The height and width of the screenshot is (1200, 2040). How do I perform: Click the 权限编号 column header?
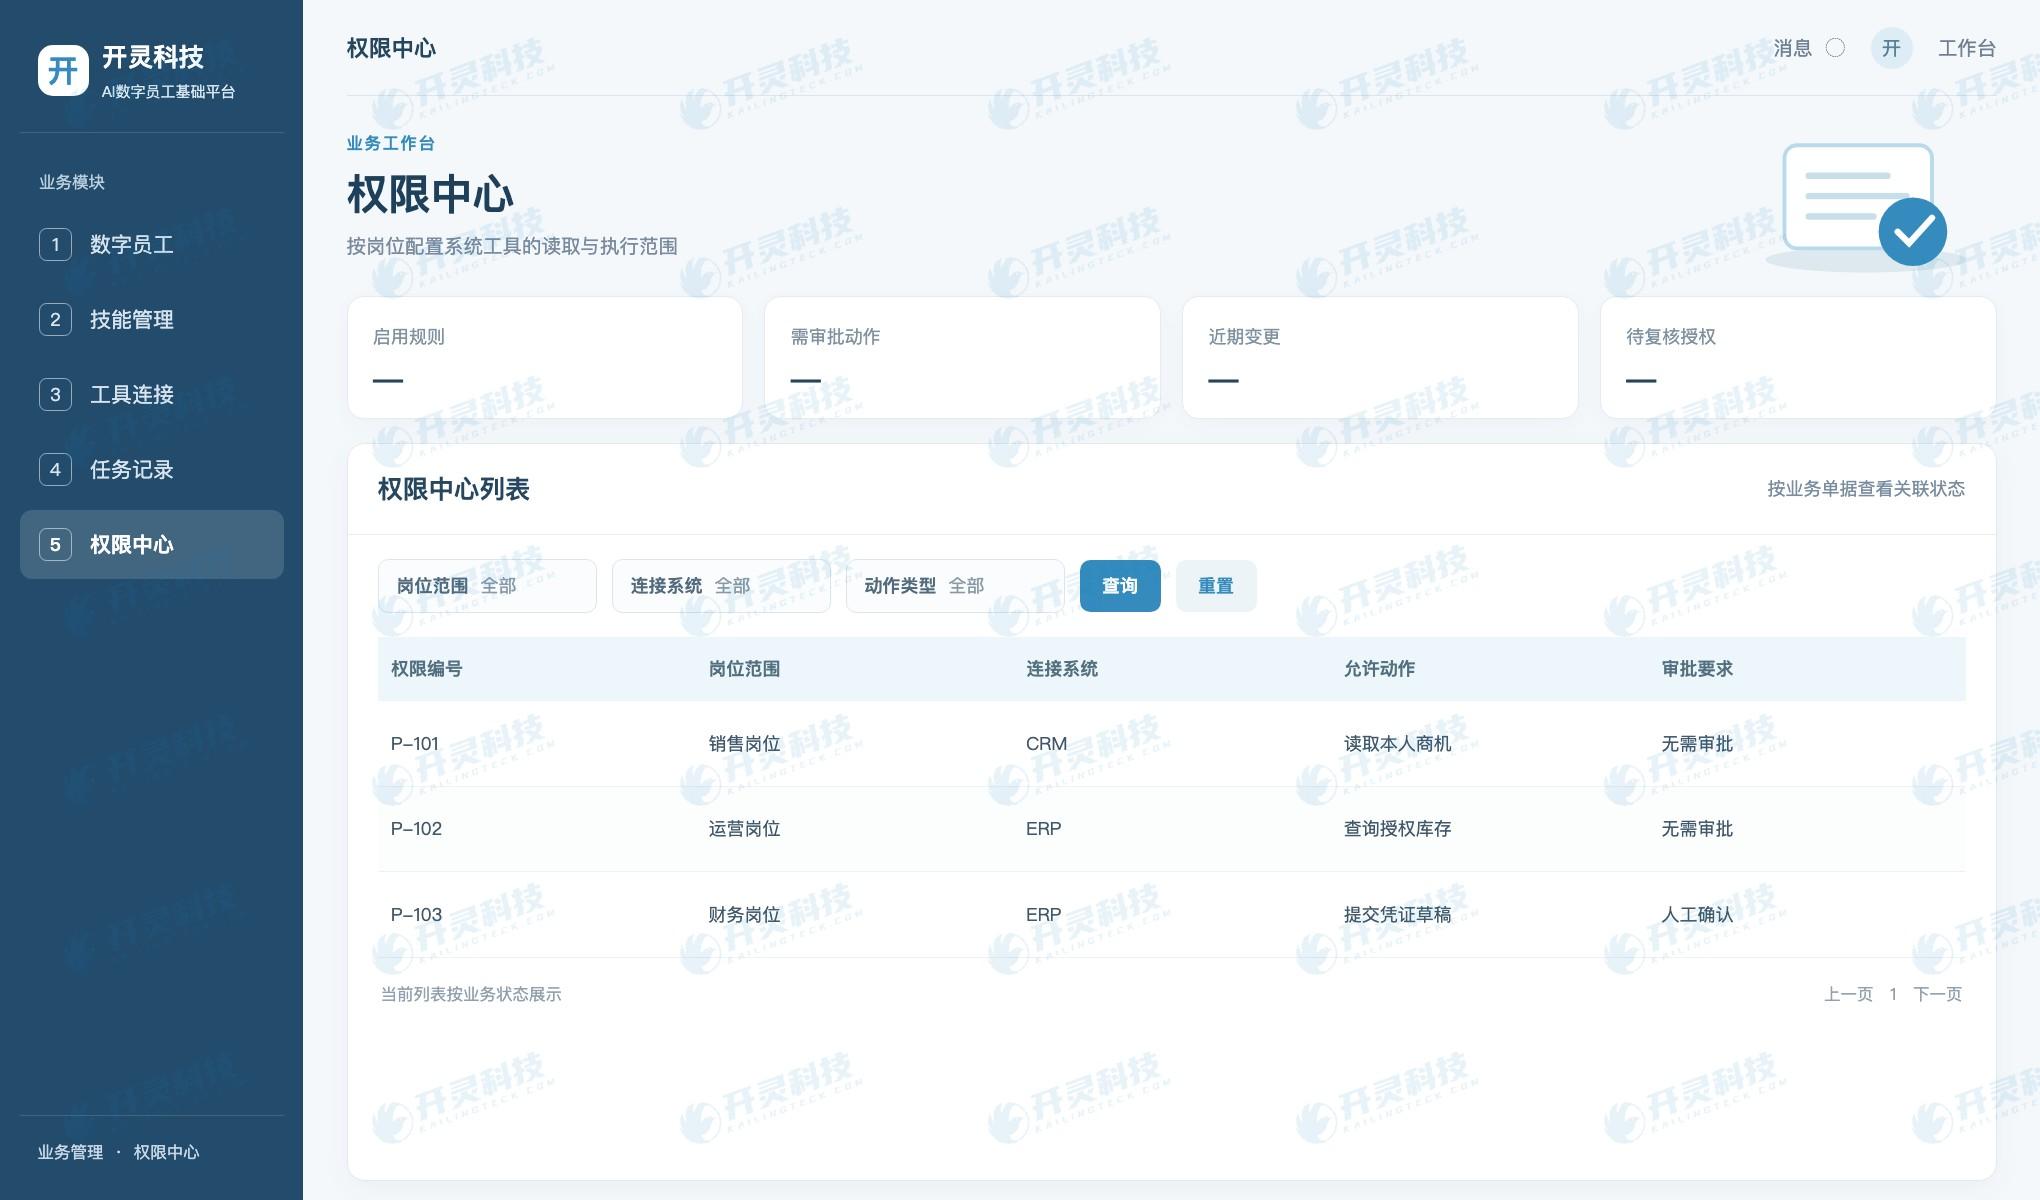[x=426, y=669]
